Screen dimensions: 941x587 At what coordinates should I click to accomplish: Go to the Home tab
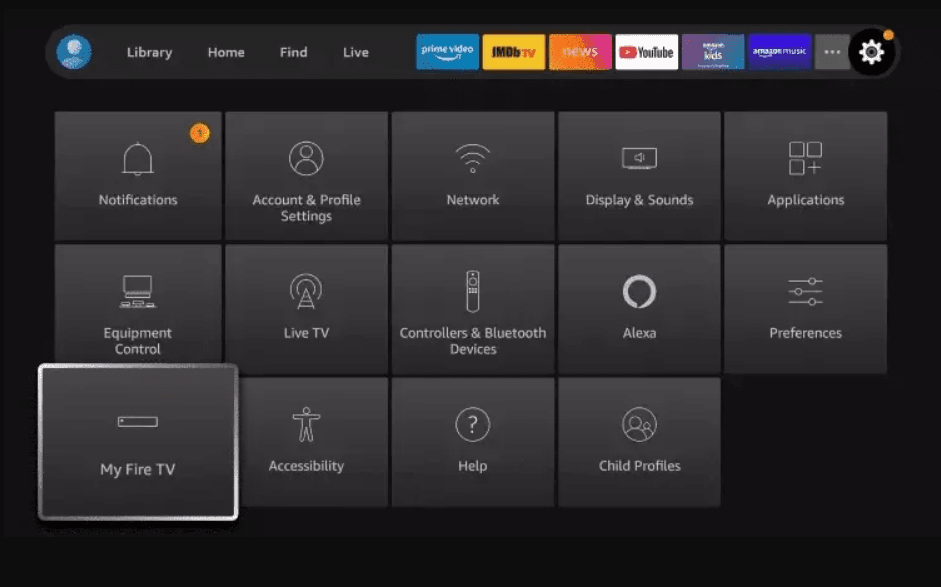point(226,52)
